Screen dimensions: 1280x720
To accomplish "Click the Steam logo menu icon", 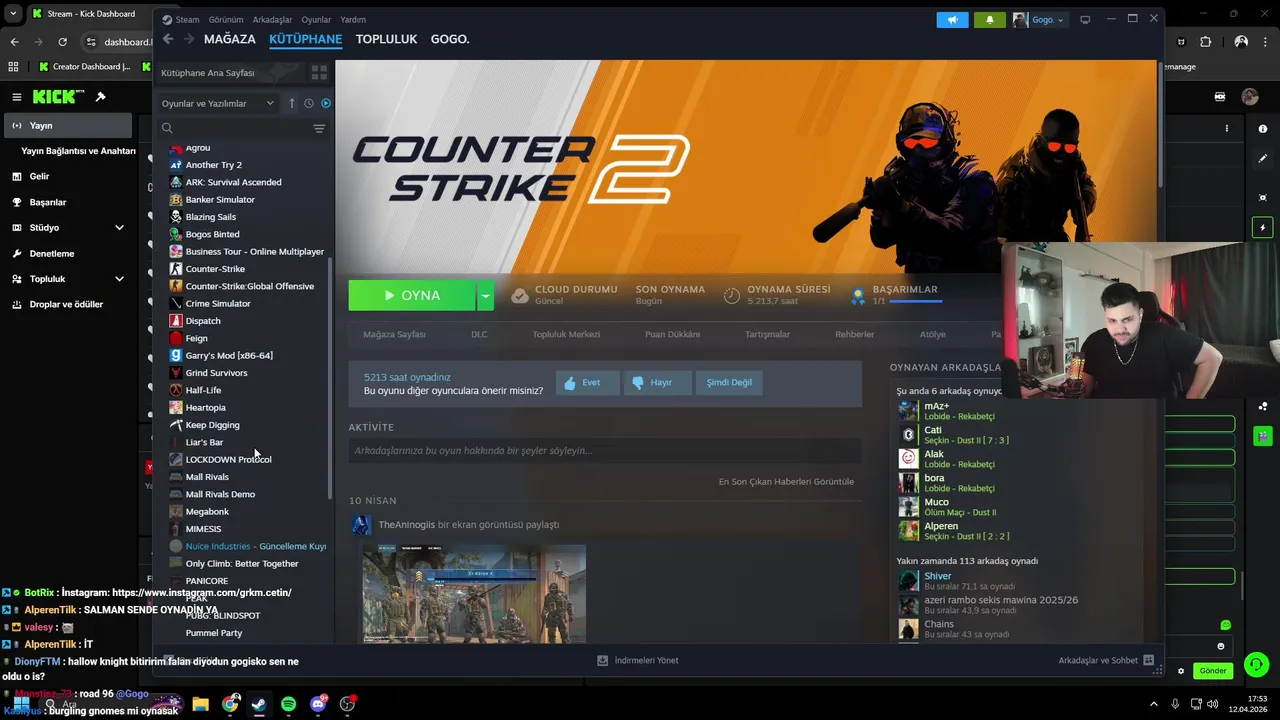I will coord(167,19).
